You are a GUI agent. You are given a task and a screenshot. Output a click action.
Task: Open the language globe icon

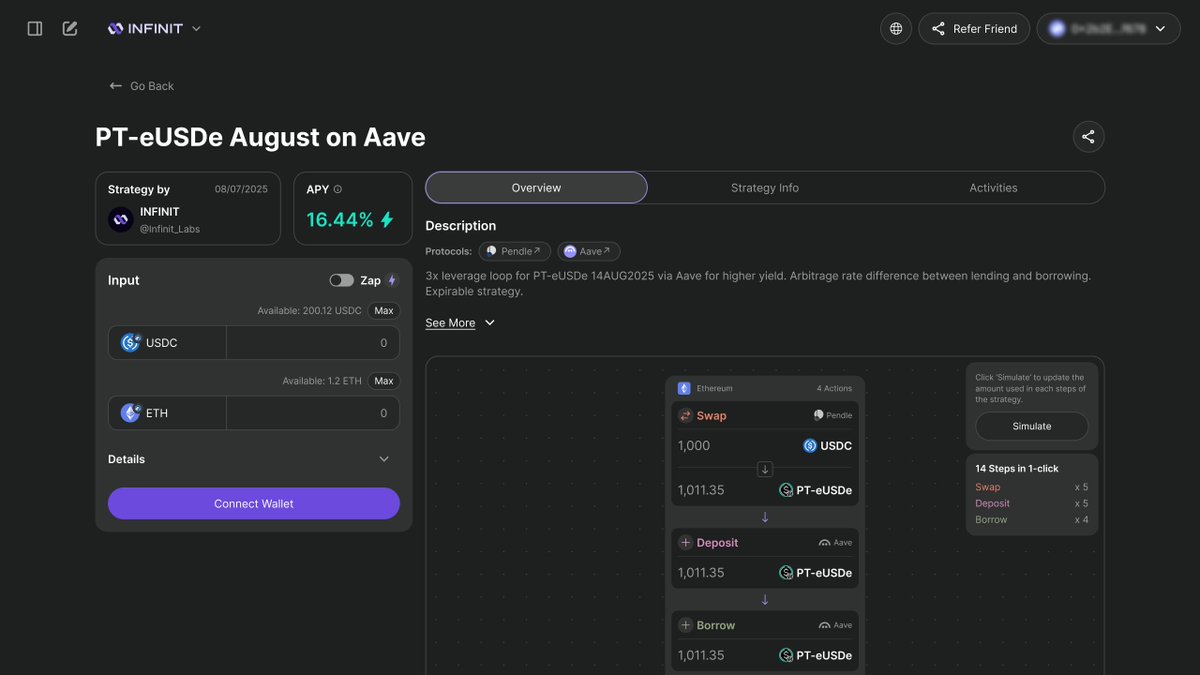click(x=896, y=29)
